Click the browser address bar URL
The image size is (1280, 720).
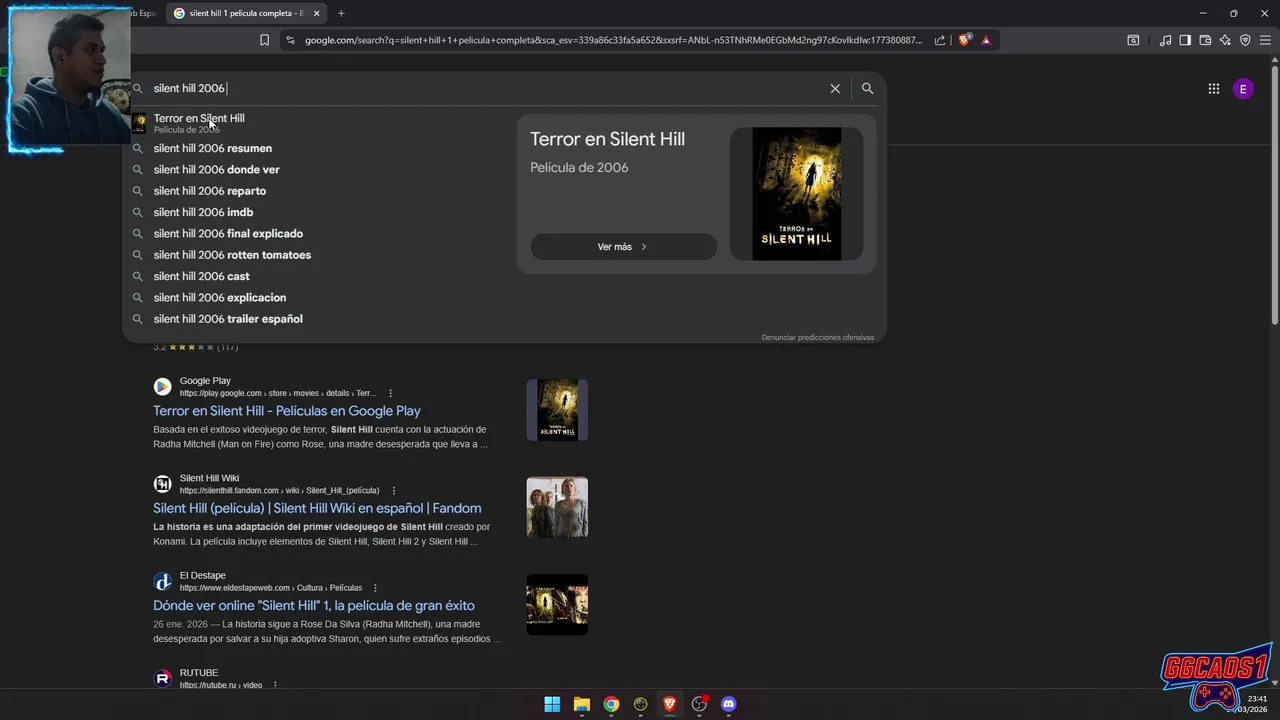(x=613, y=40)
